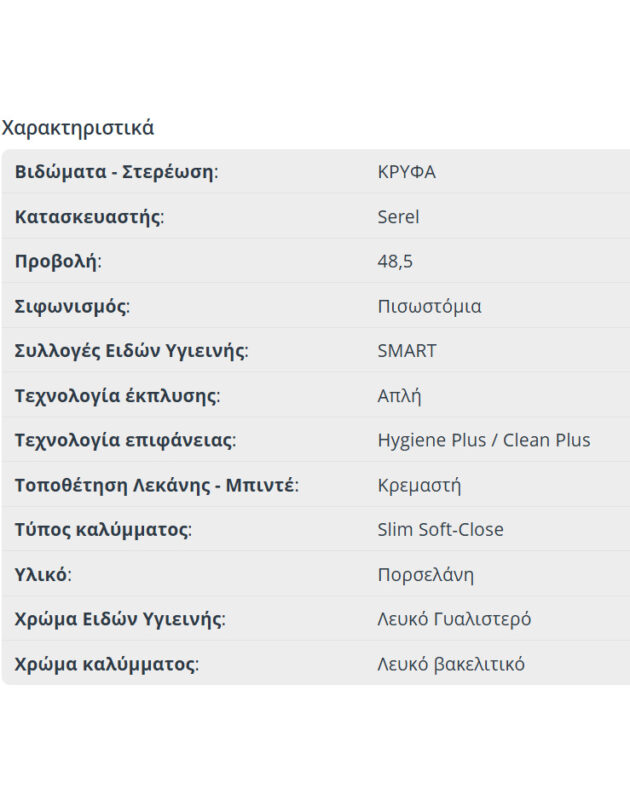Click the Τεχνολογία έκπλυσης label
Viewport: 630px width, 800px height.
(x=116, y=396)
